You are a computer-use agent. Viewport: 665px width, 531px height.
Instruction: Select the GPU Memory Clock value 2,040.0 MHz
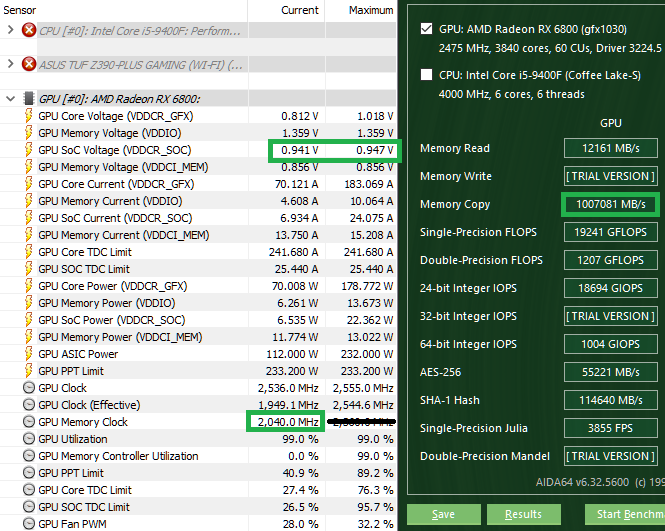point(288,422)
